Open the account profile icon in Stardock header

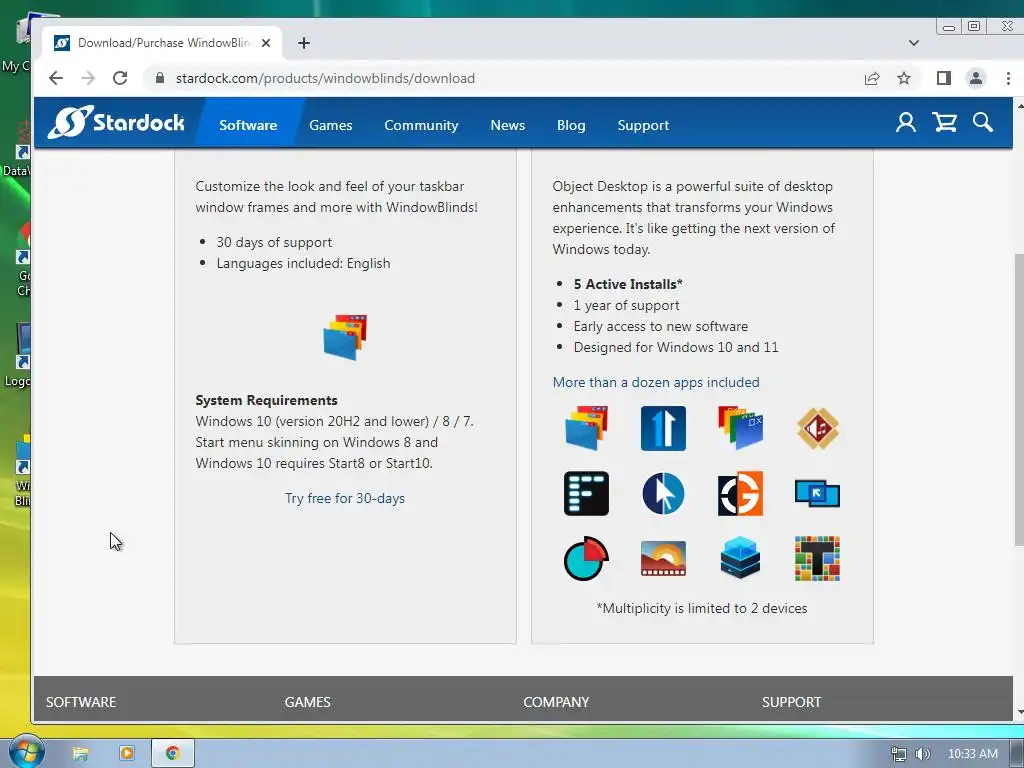(x=905, y=122)
